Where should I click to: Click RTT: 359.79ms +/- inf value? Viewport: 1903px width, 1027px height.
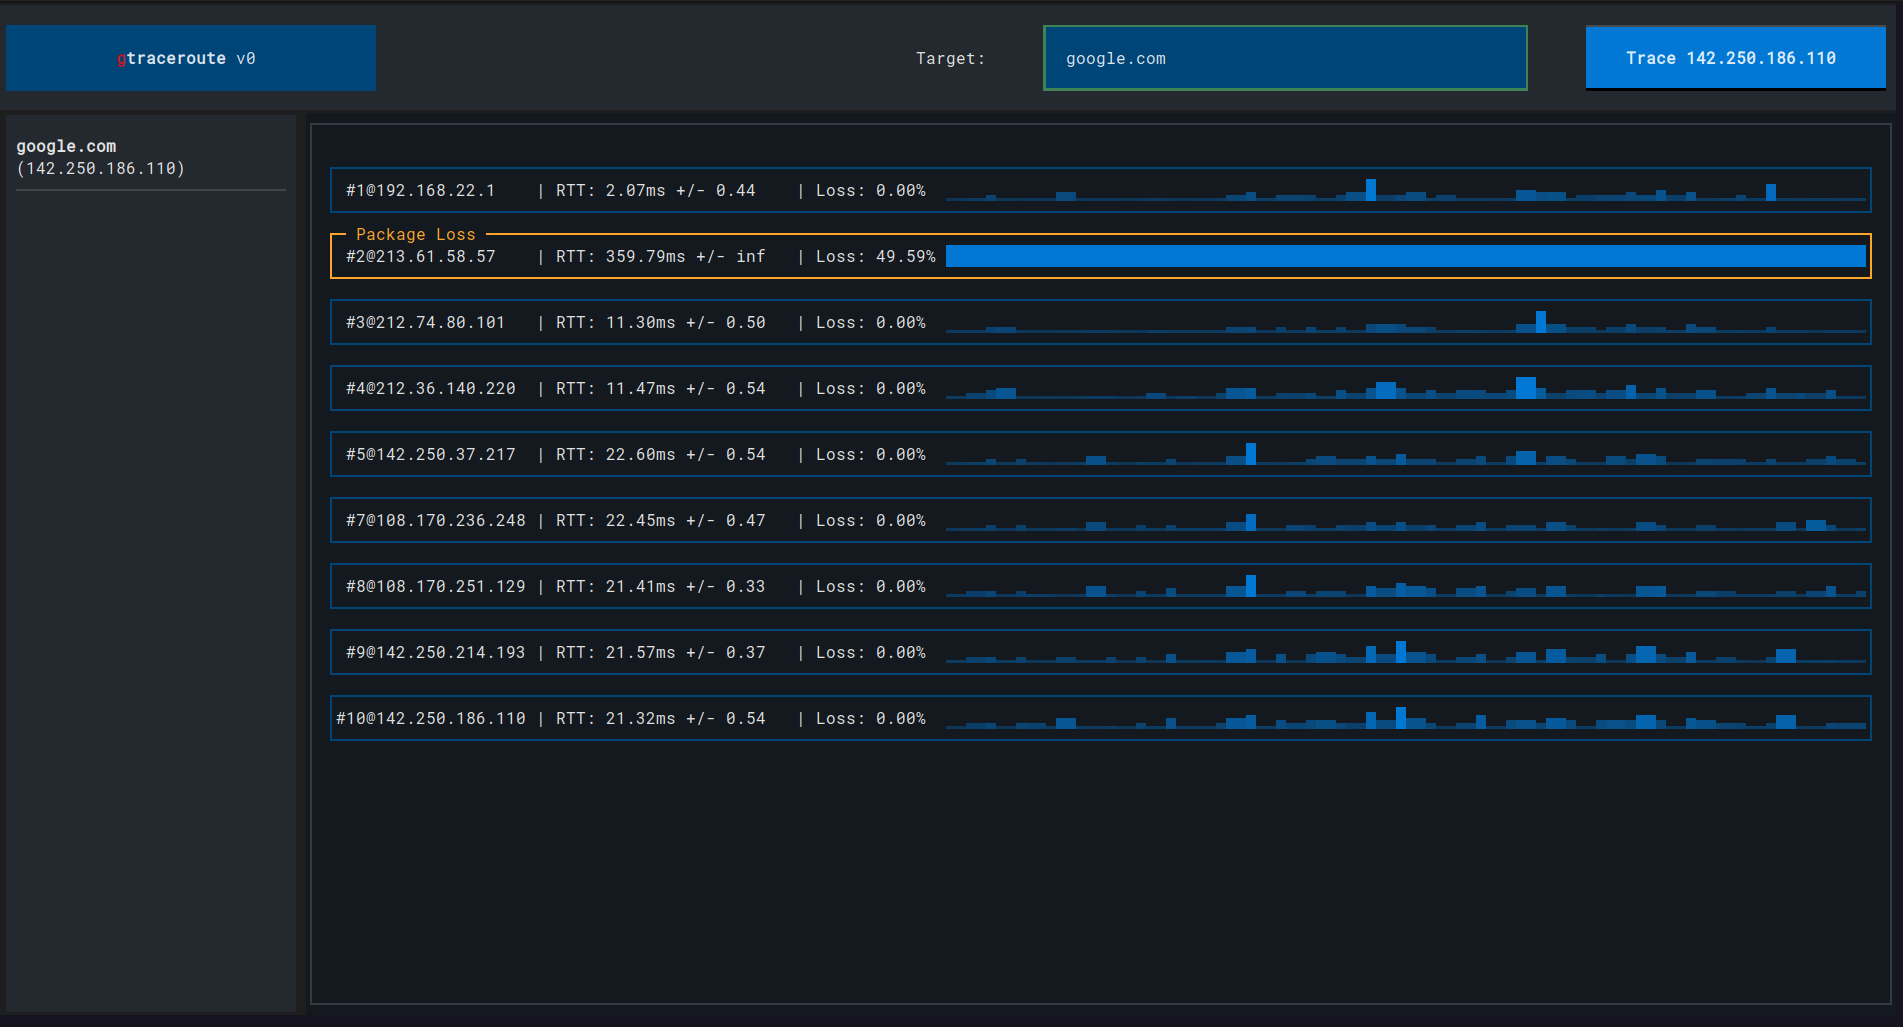click(x=661, y=256)
